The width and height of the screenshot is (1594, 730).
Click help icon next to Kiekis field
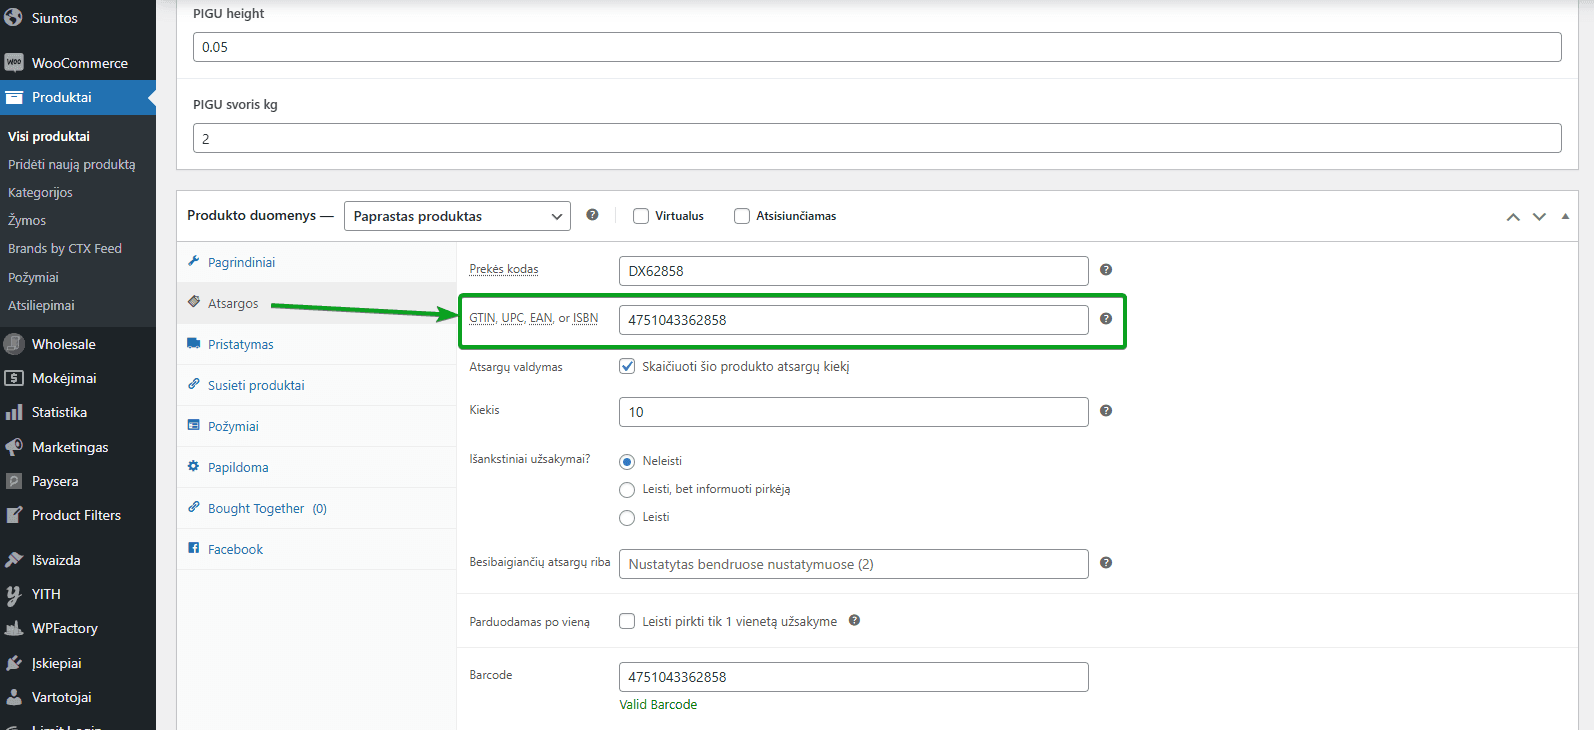pyautogui.click(x=1106, y=411)
